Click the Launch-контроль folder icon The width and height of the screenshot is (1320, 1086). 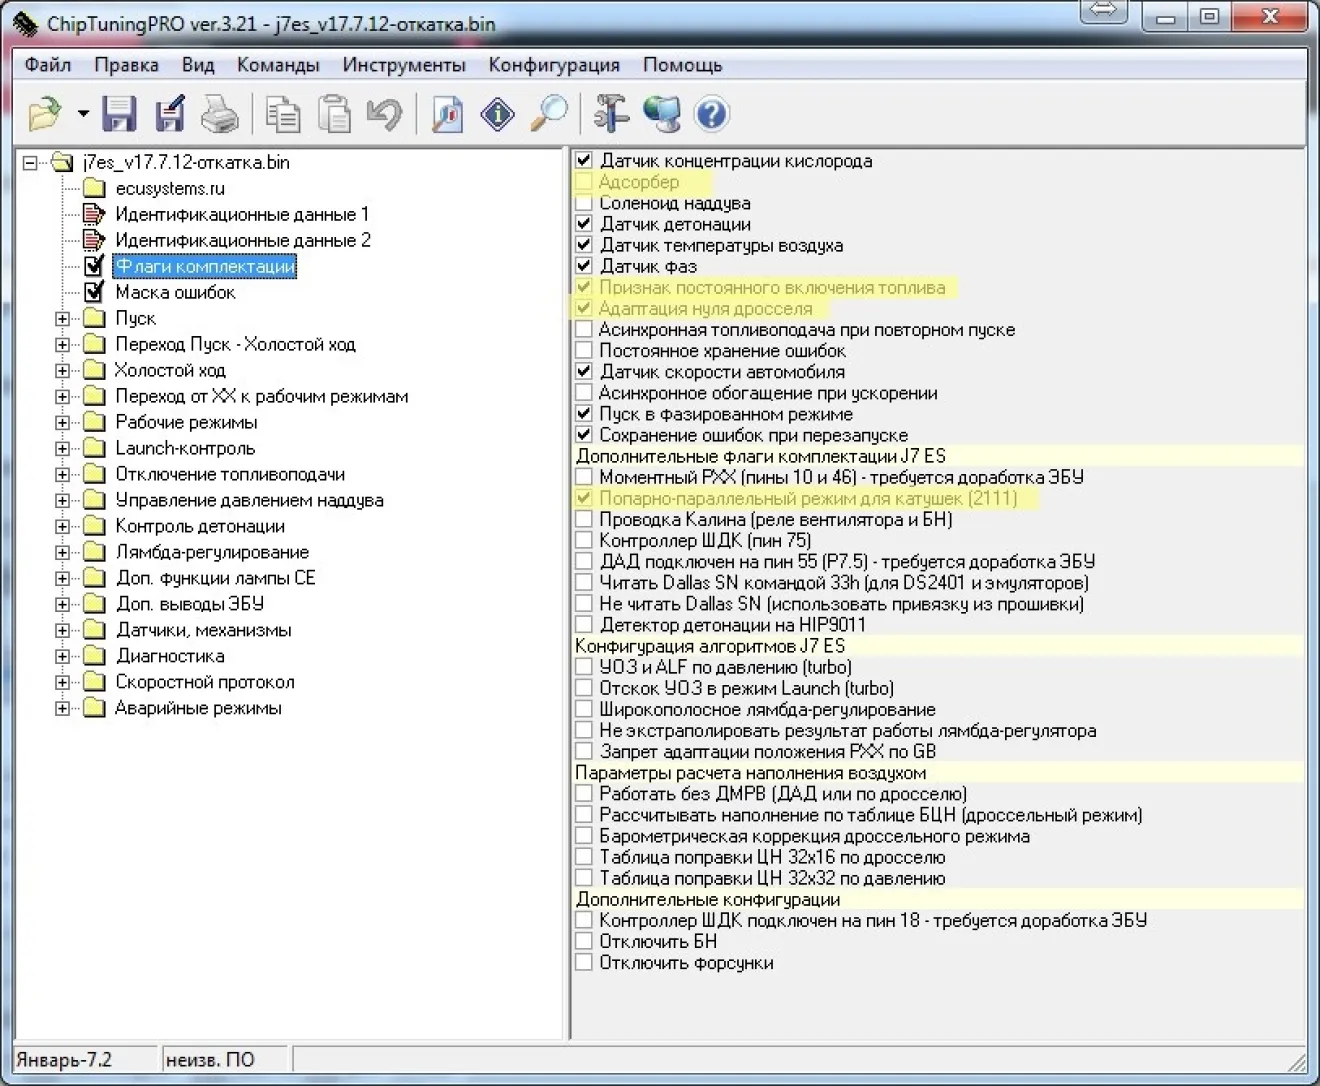click(95, 448)
